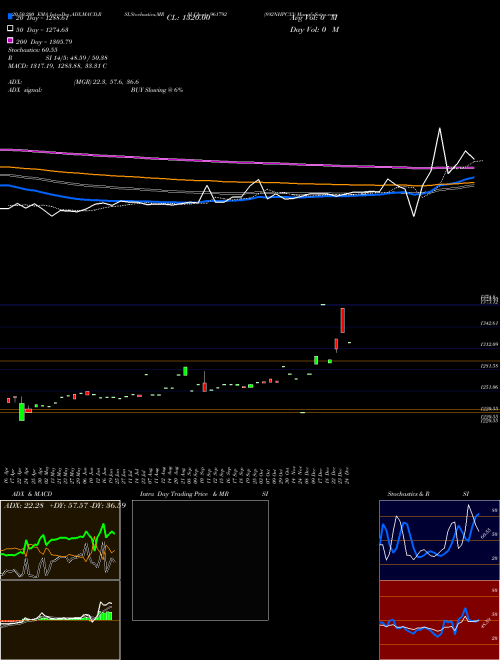Viewport: 500px width, 660px height.
Task: Click the large green candlestick at chart start
Action: coord(22,412)
